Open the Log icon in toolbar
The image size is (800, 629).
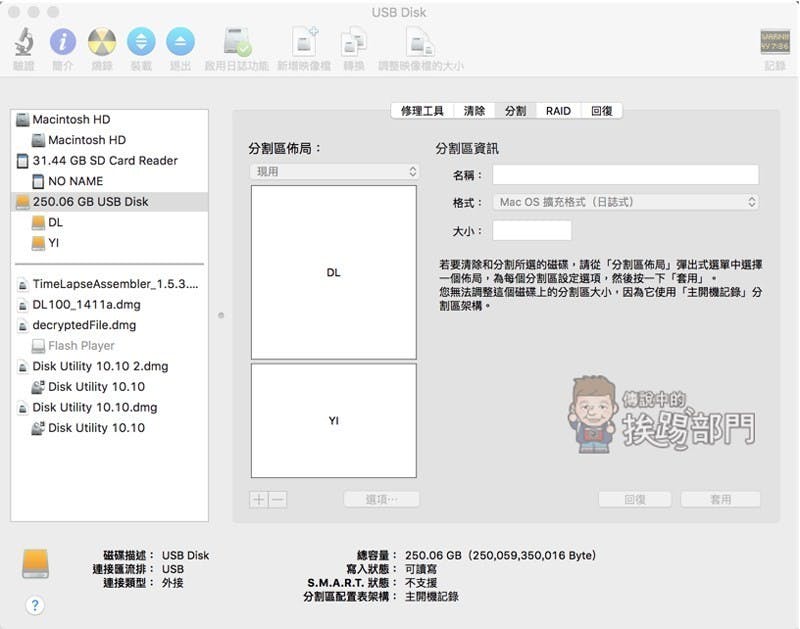pyautogui.click(x=774, y=42)
